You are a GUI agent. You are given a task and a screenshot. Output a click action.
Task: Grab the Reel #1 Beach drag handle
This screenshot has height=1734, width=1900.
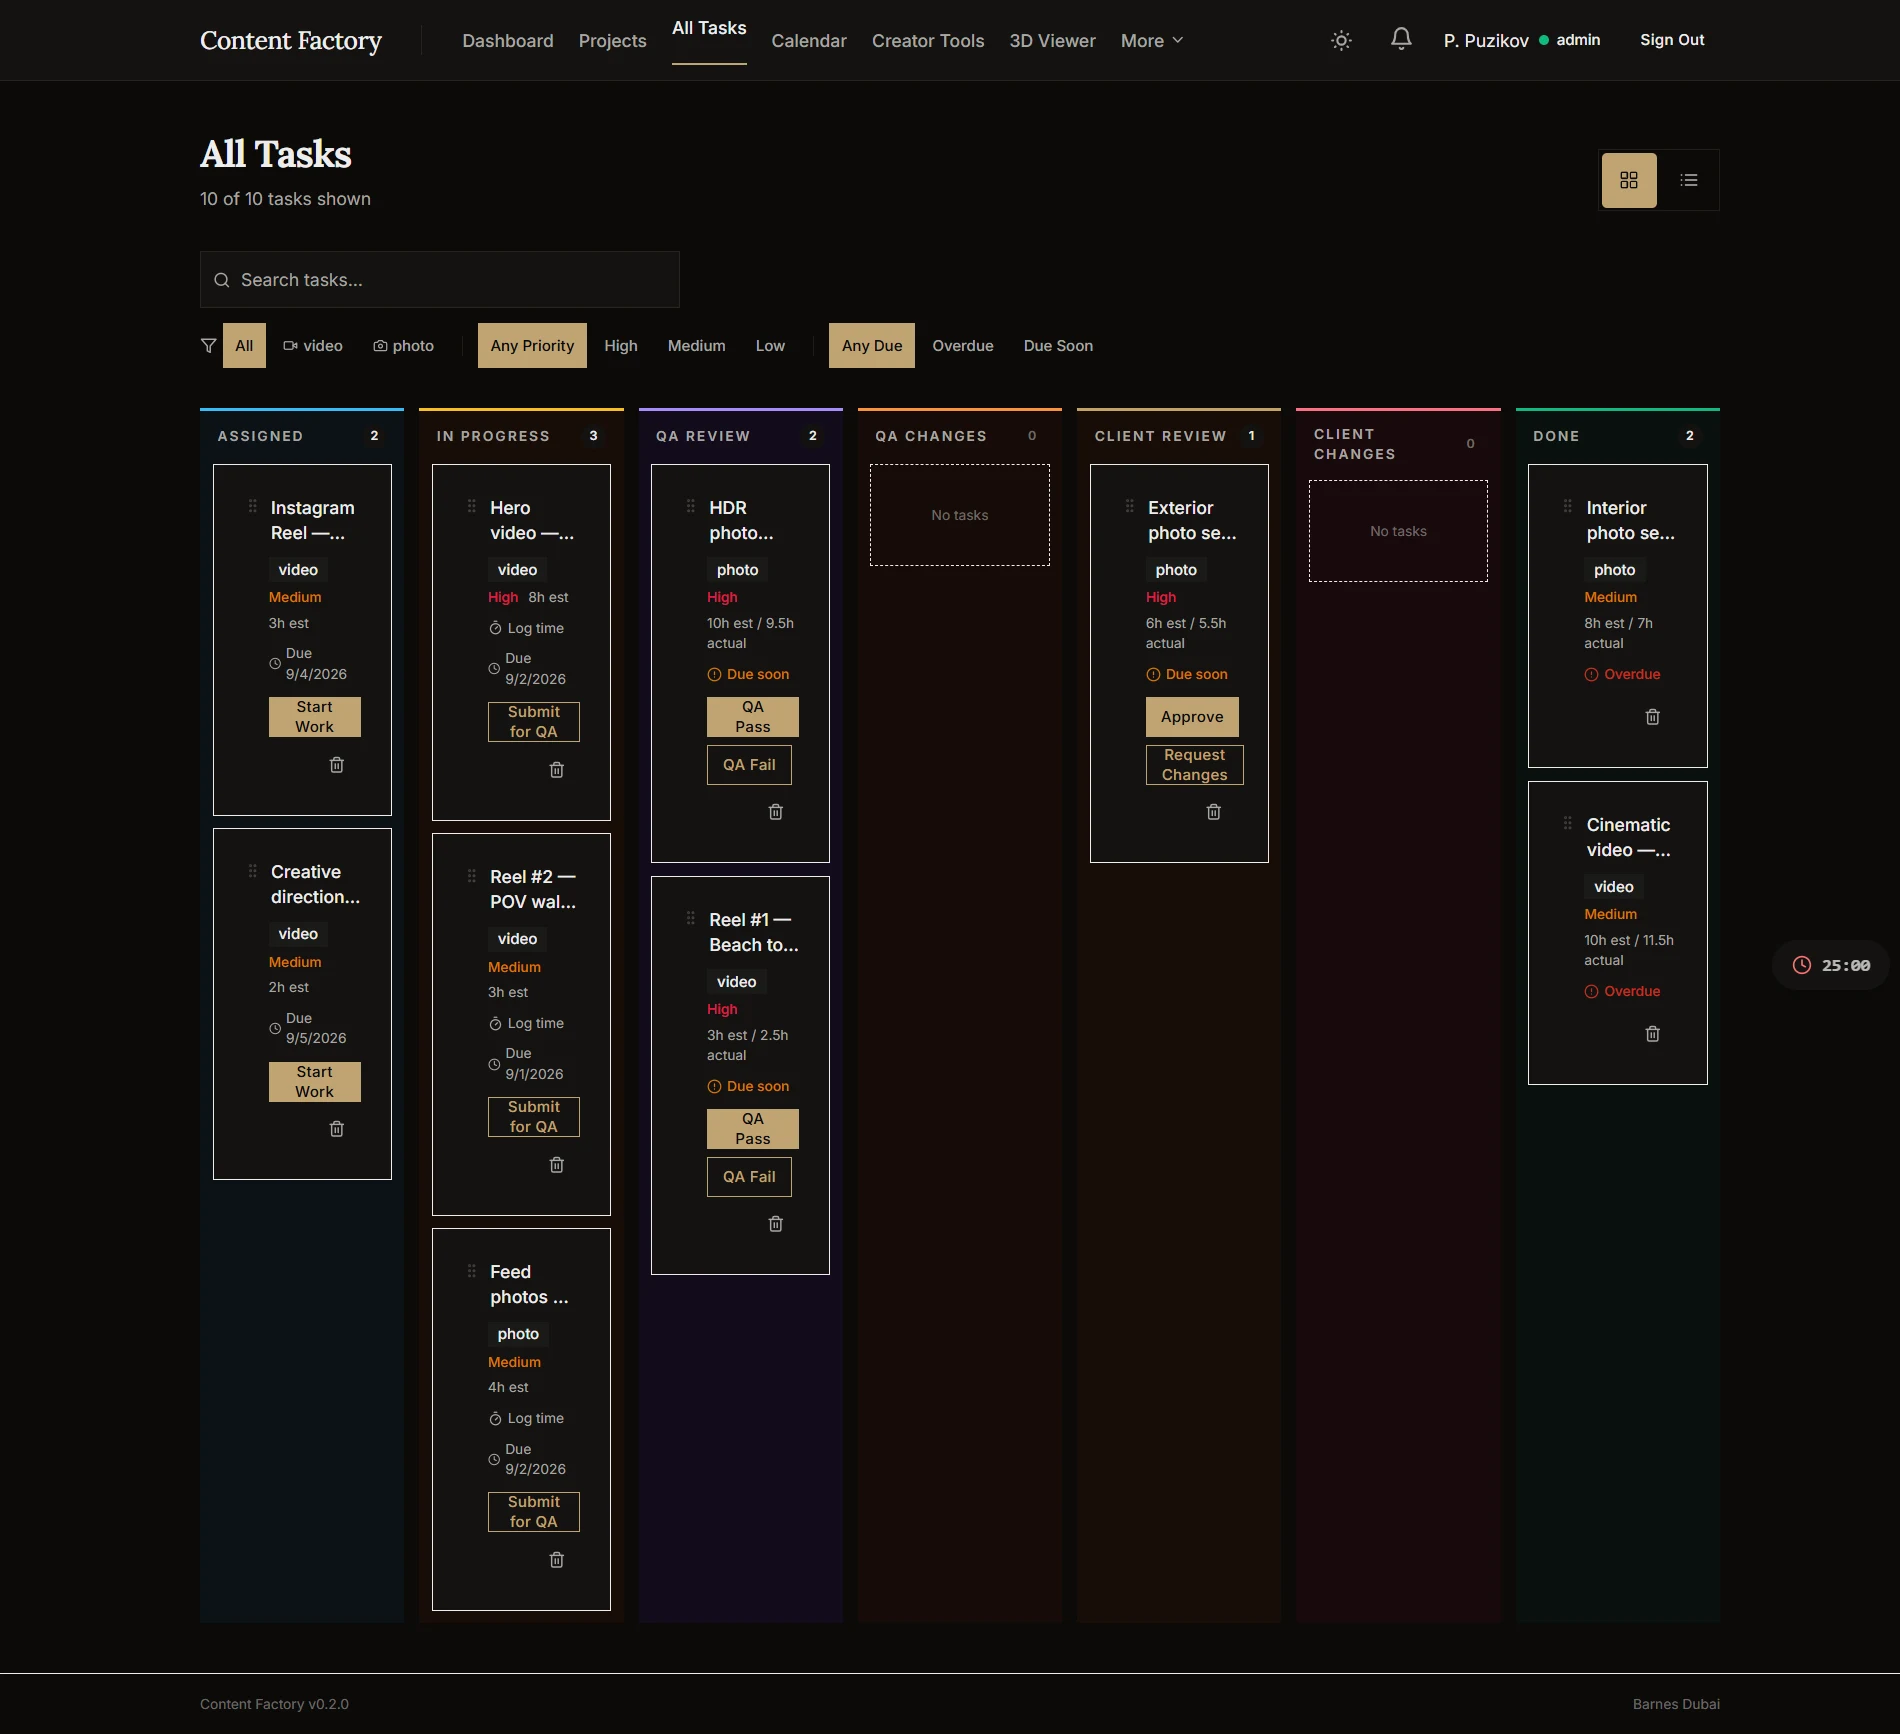[x=691, y=919]
